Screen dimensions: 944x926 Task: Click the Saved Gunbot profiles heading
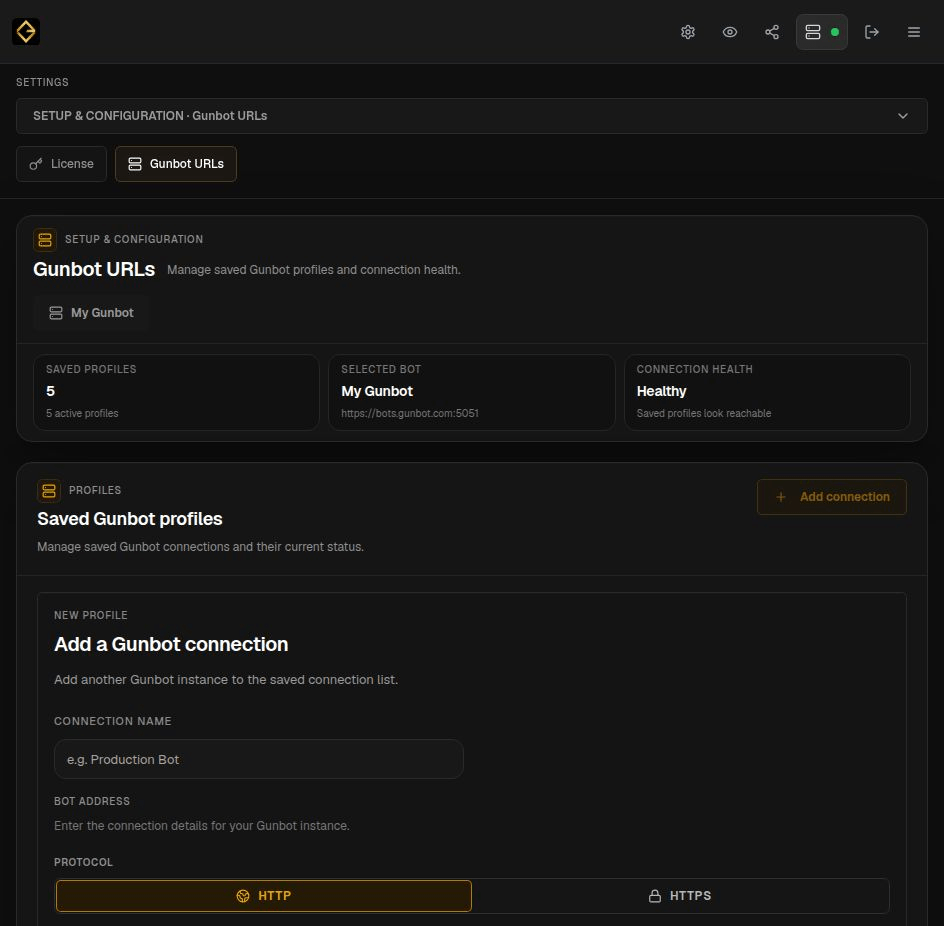[129, 518]
